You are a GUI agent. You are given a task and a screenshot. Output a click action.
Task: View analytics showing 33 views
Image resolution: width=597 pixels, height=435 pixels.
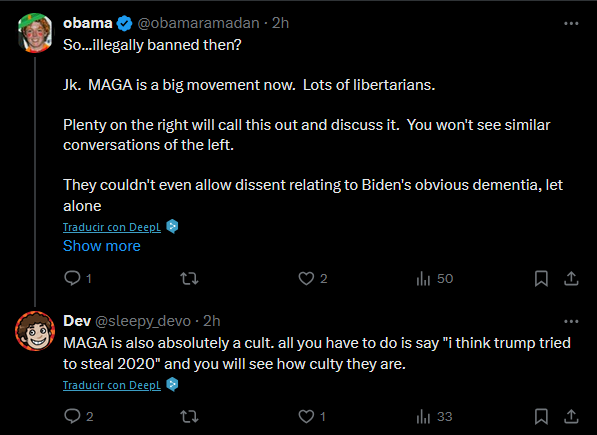click(434, 416)
